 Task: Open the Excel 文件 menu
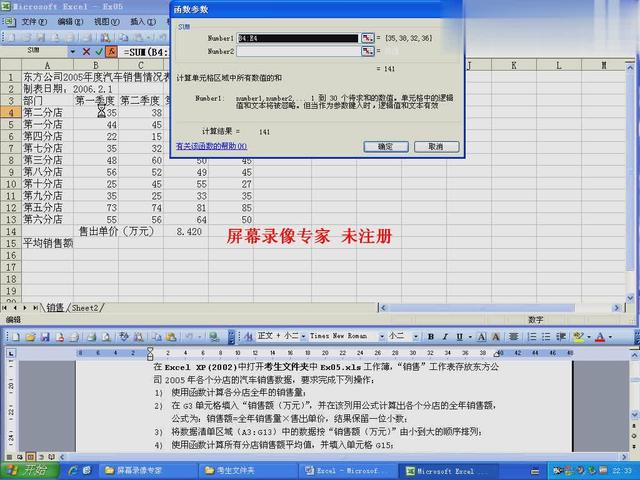(34, 22)
